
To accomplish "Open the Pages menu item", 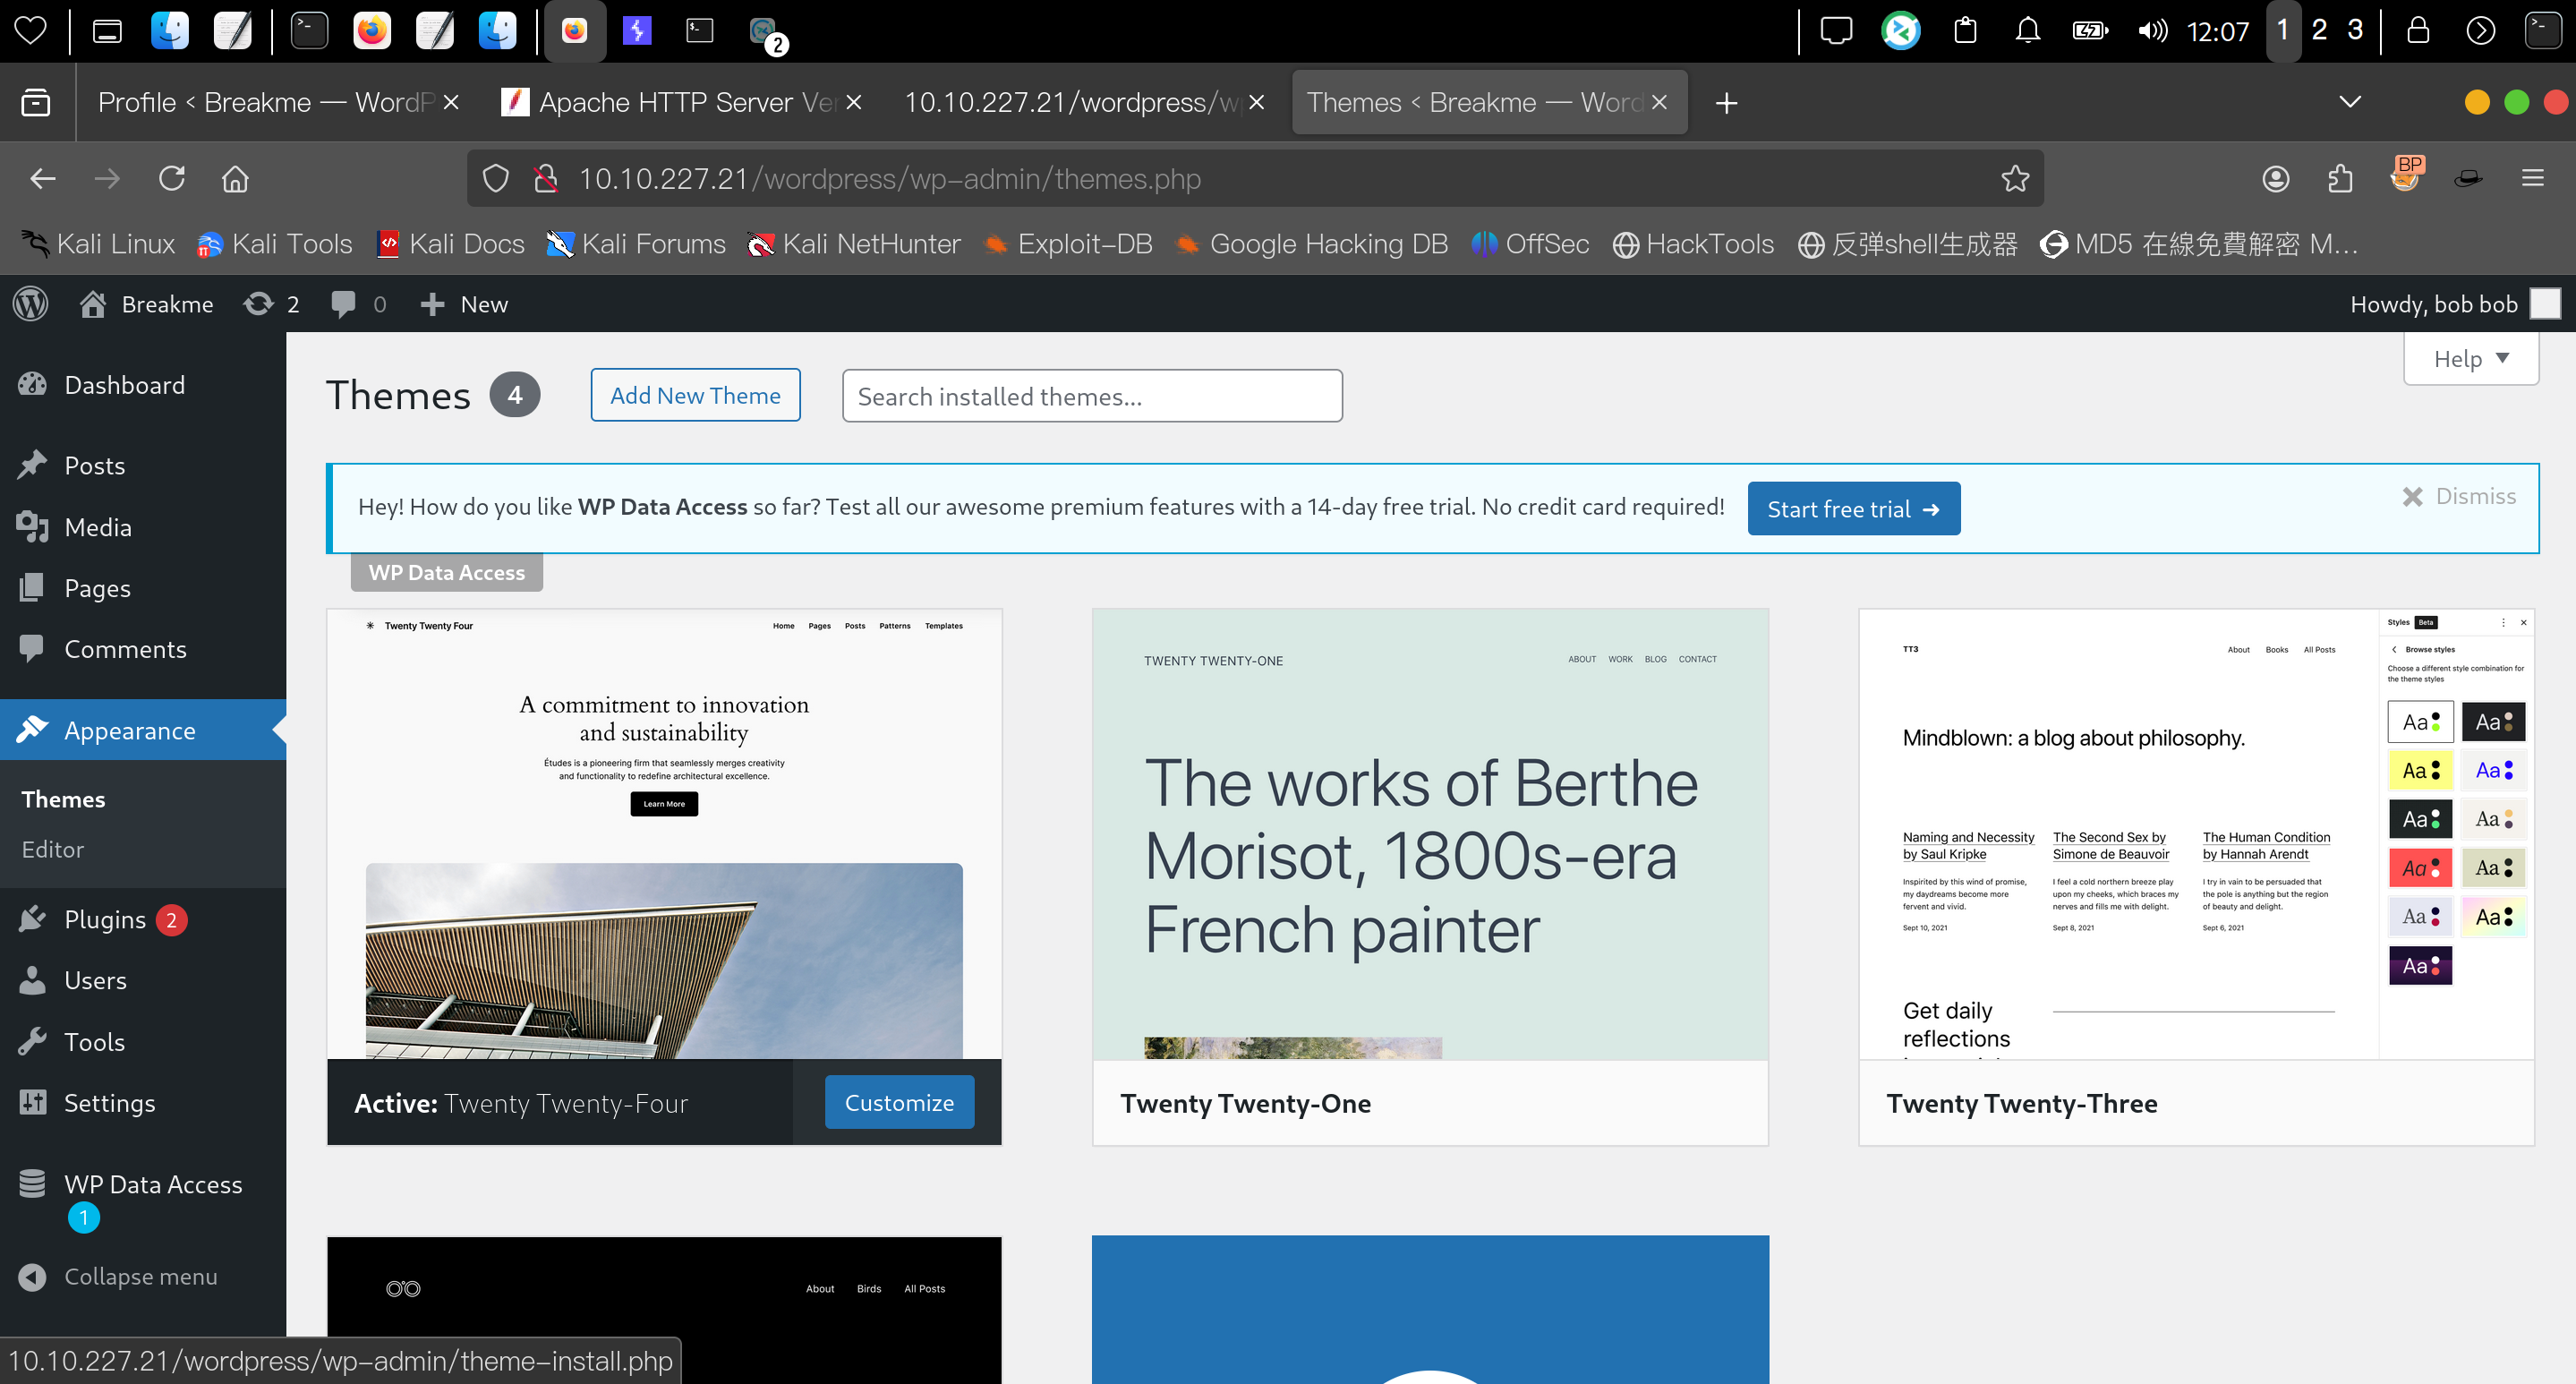I will click(x=97, y=588).
